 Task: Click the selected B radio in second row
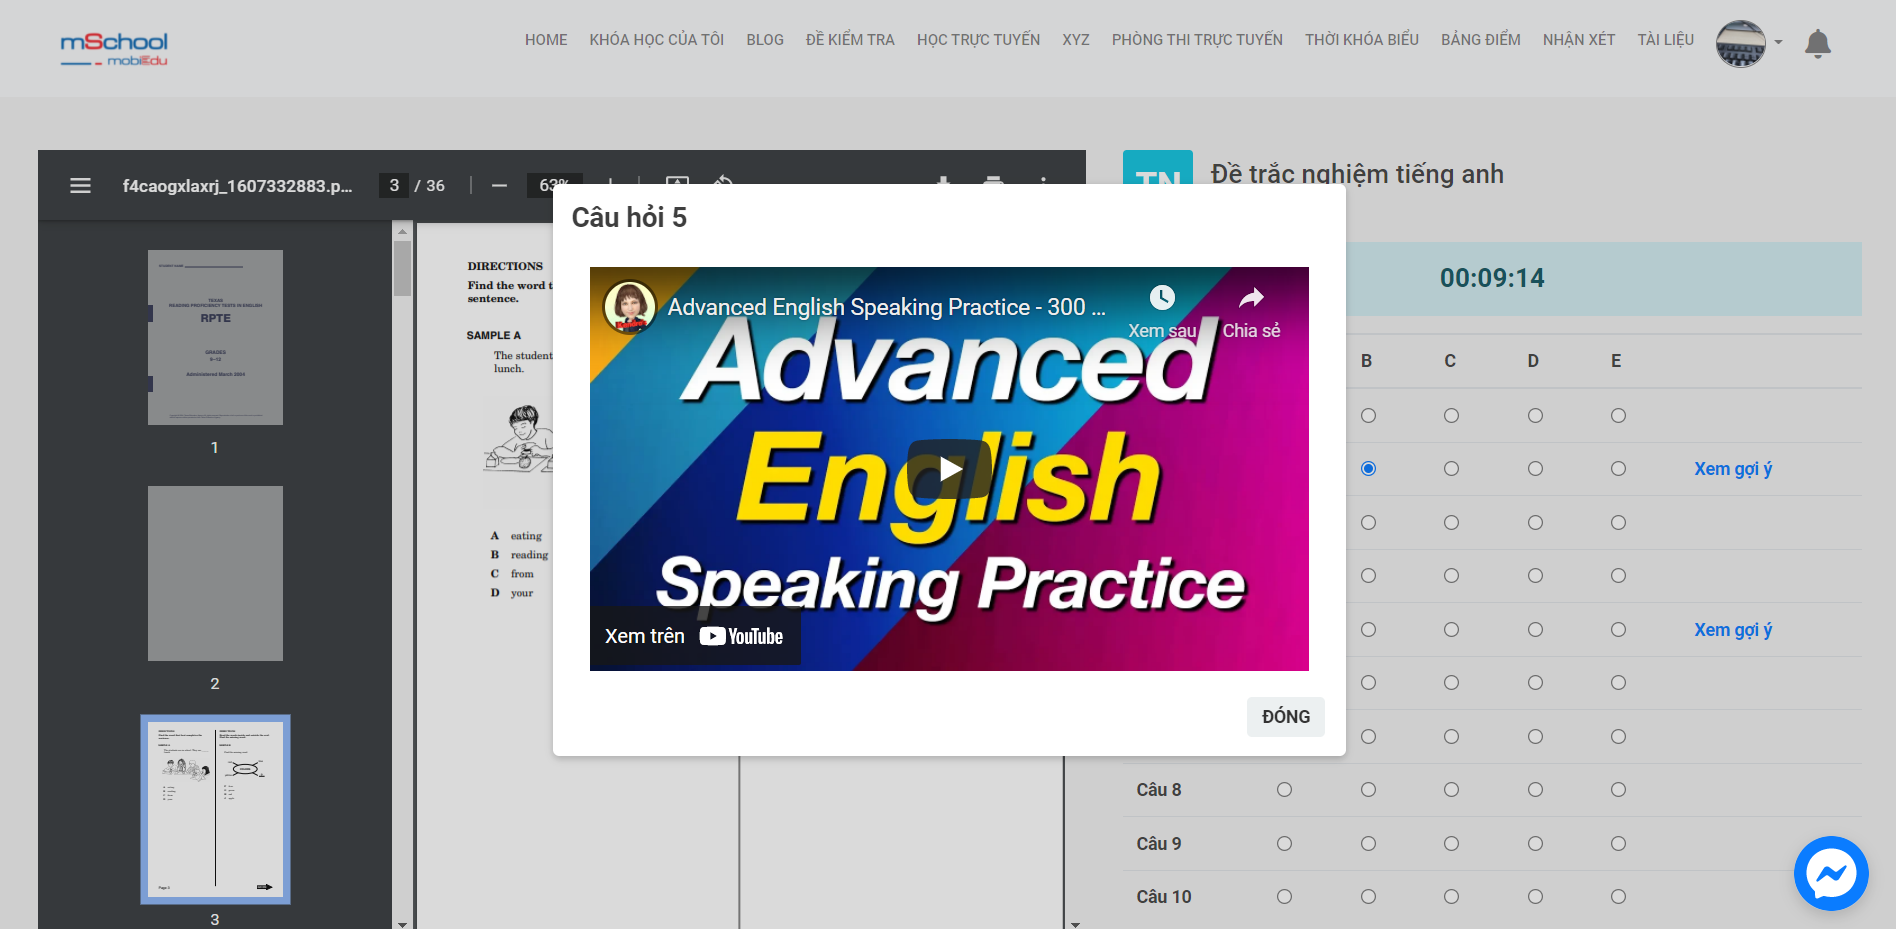tap(1368, 469)
